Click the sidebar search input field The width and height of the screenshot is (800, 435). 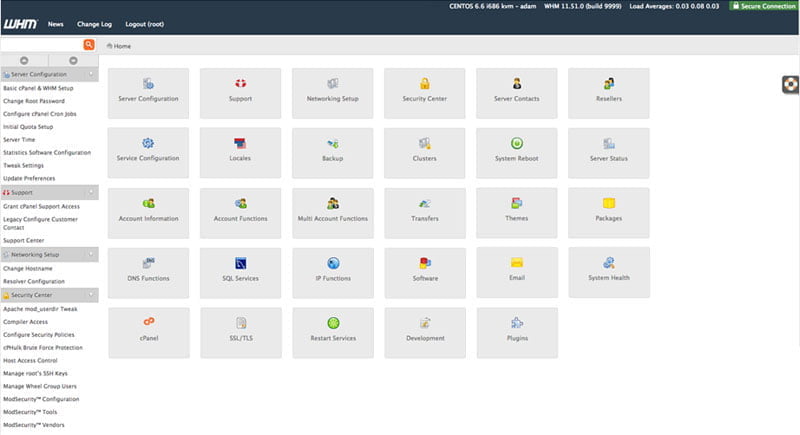40,45
